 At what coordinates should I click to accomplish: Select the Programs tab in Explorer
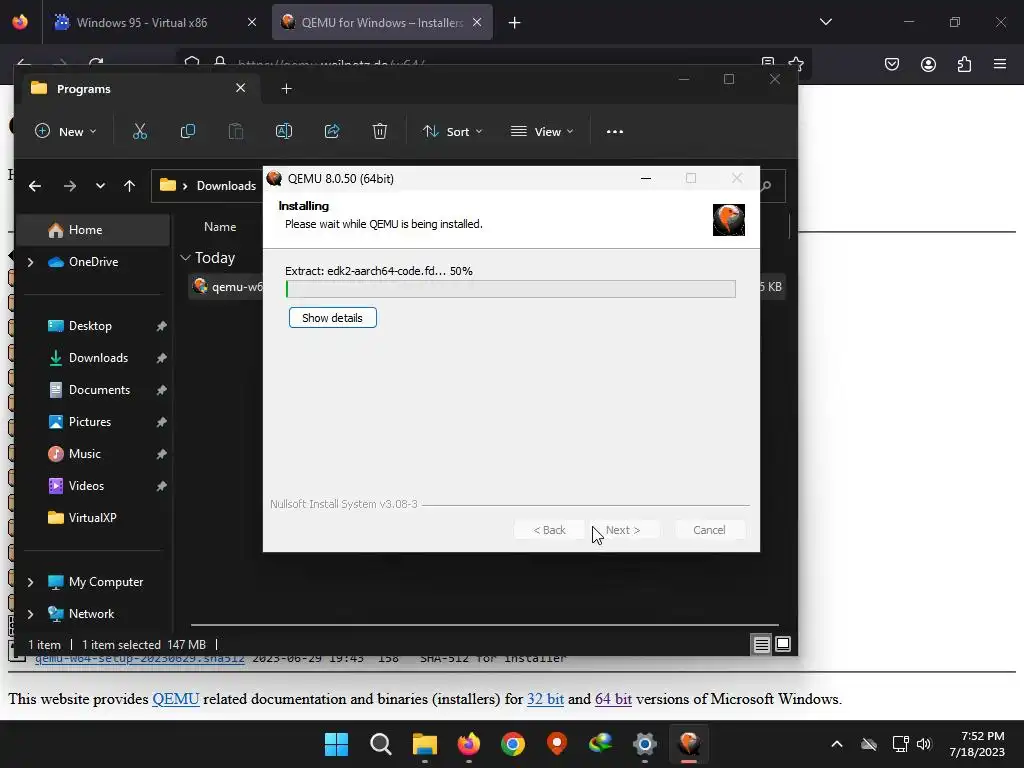pyautogui.click(x=140, y=88)
